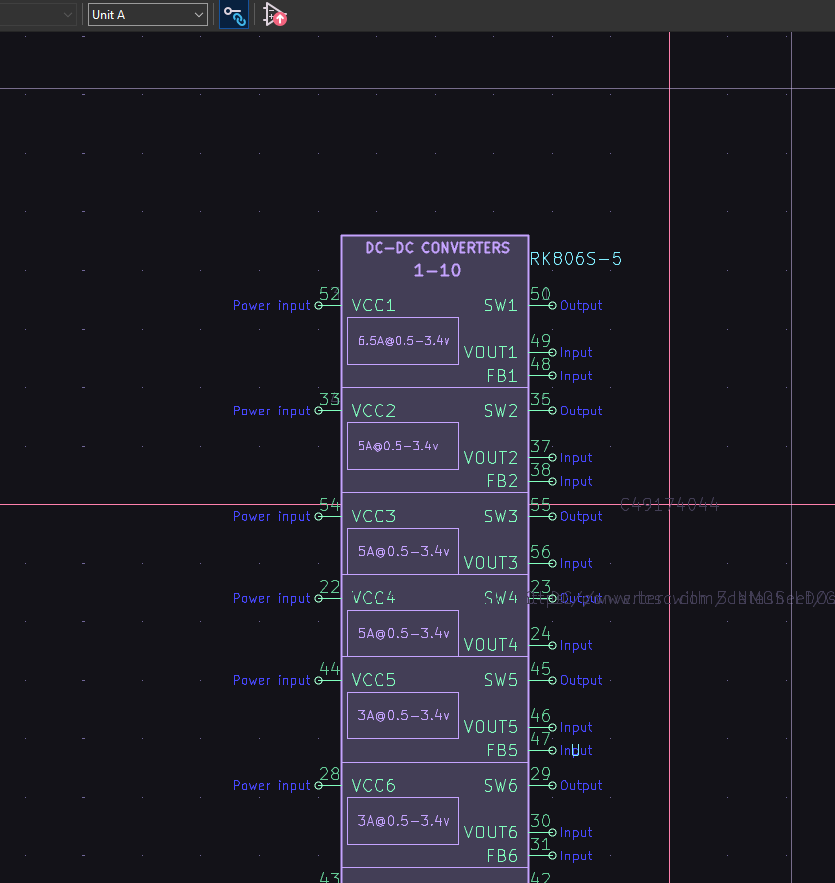Select the 5A rating box under VCC3
Screen dimensions: 835x883
(x=403, y=551)
